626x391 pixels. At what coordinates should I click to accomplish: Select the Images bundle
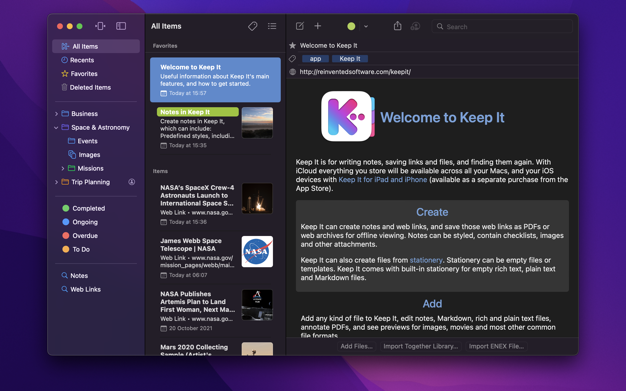tap(89, 155)
